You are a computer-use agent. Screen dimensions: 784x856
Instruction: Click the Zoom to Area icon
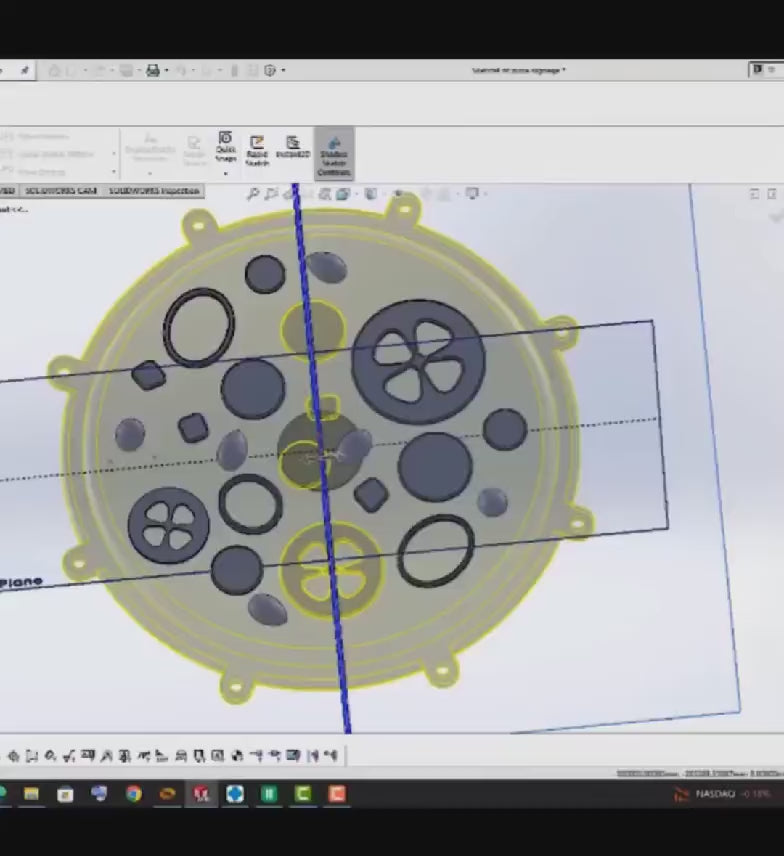click(x=271, y=194)
